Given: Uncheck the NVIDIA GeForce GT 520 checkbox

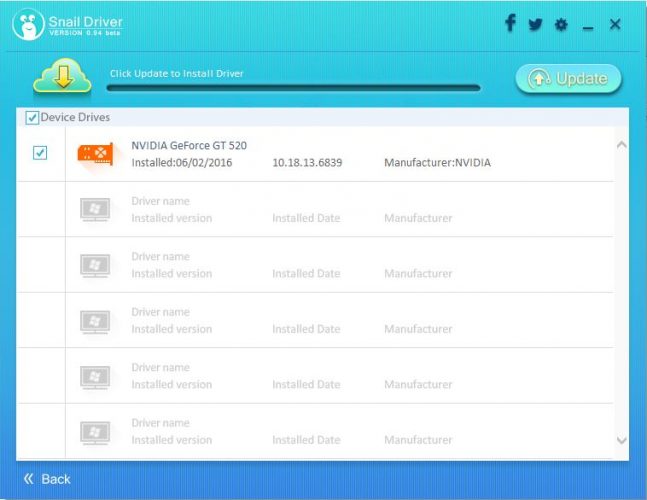Looking at the screenshot, I should (40, 153).
